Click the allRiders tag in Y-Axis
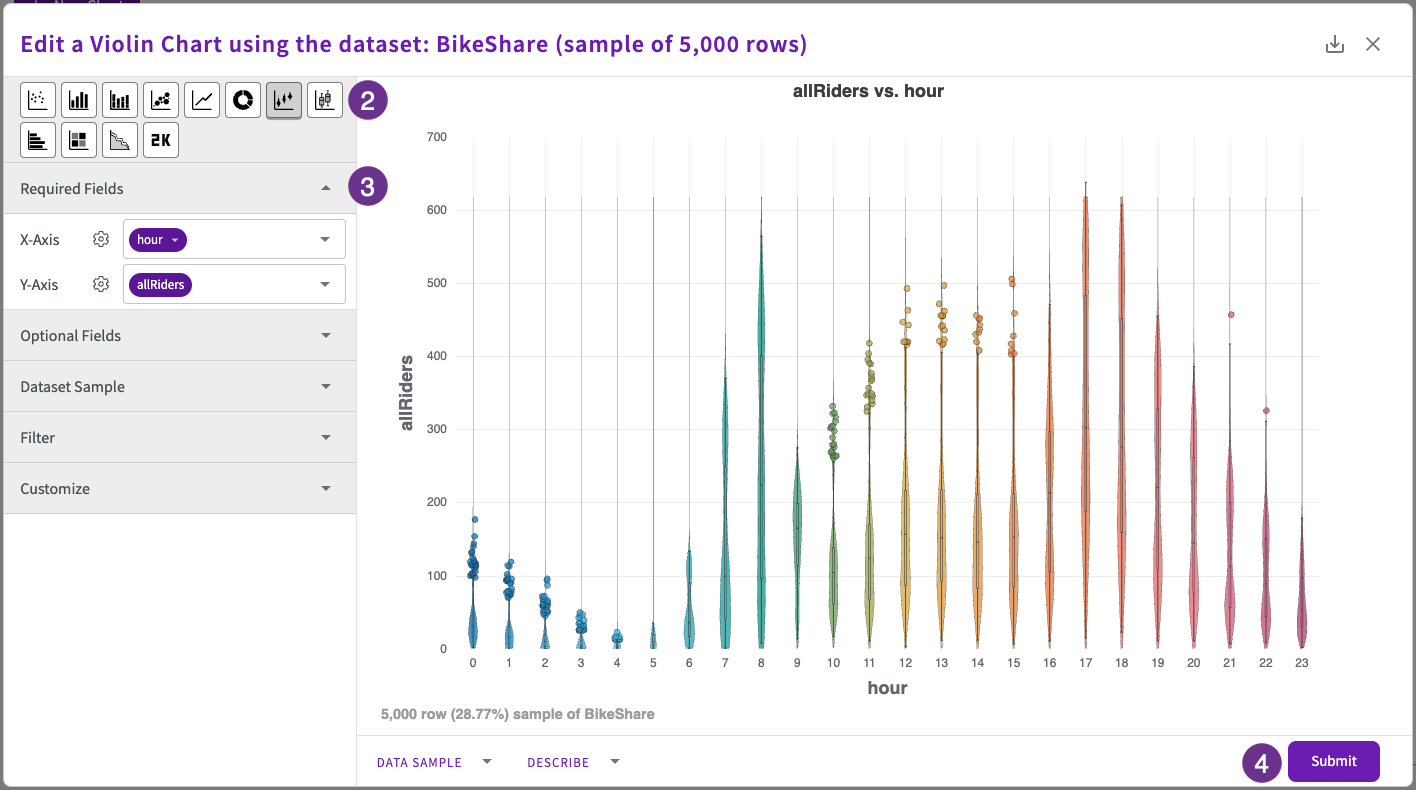Image resolution: width=1416 pixels, height=790 pixels. click(x=160, y=285)
